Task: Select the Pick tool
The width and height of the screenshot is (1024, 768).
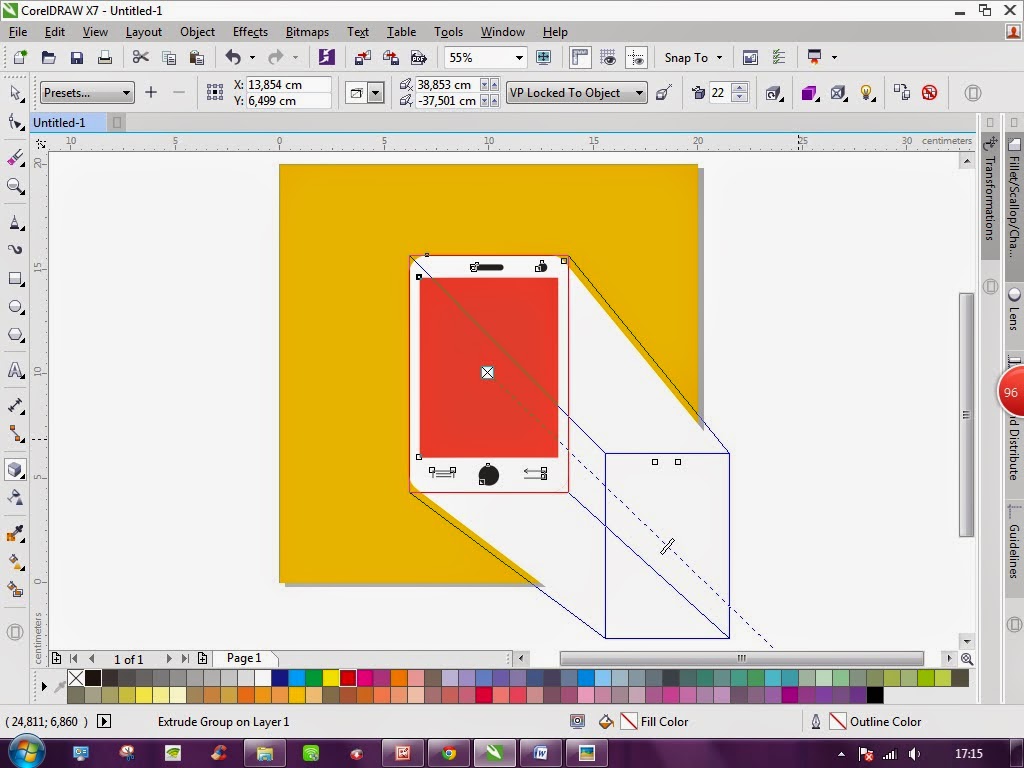Action: pyautogui.click(x=14, y=92)
